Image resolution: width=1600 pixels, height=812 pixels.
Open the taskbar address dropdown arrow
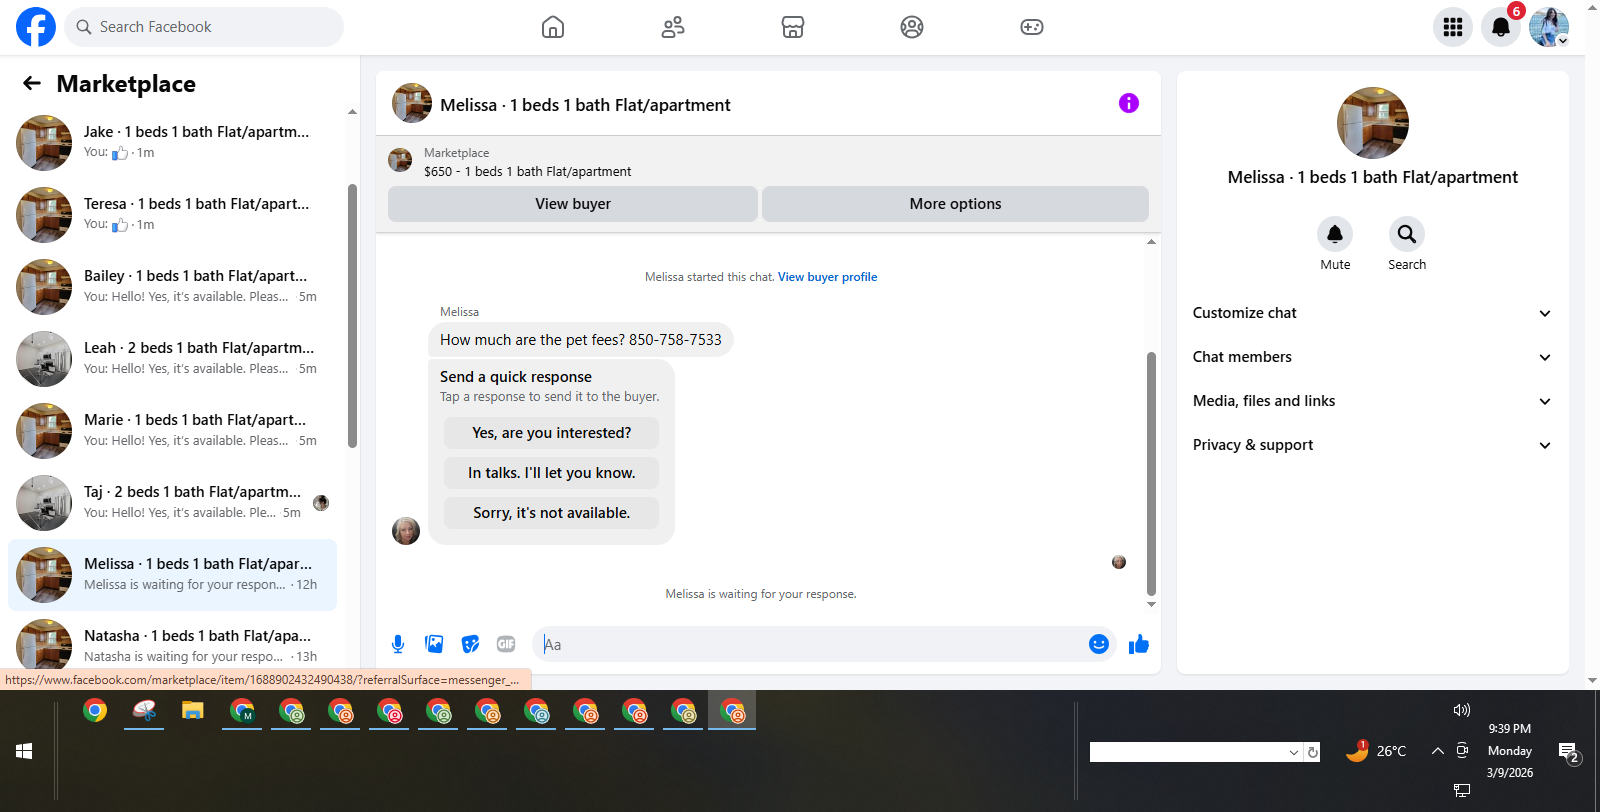click(x=1294, y=753)
